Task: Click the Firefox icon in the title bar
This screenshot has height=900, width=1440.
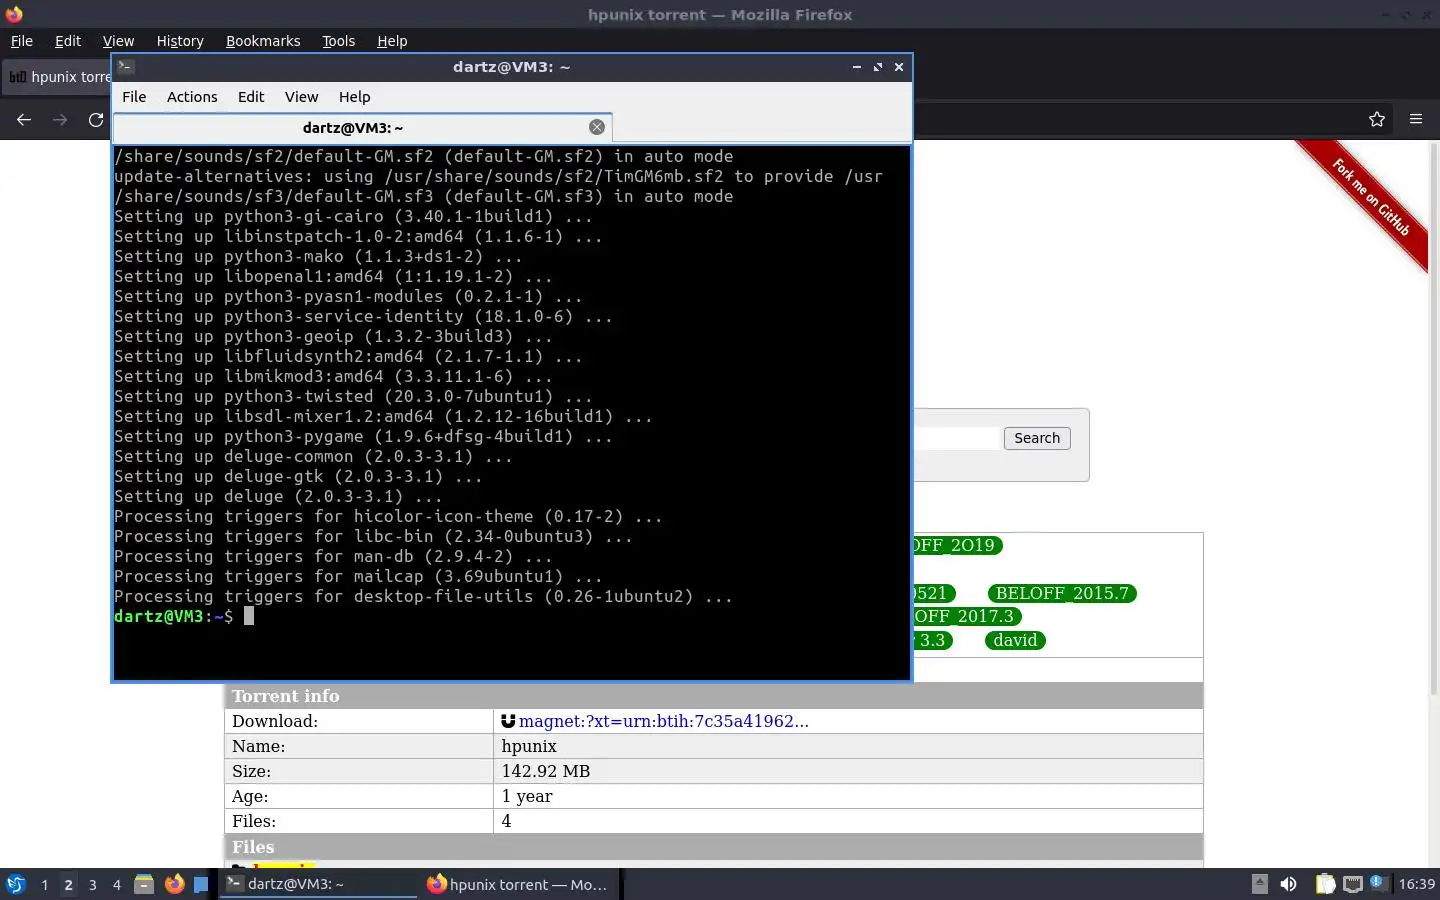Action: point(14,14)
